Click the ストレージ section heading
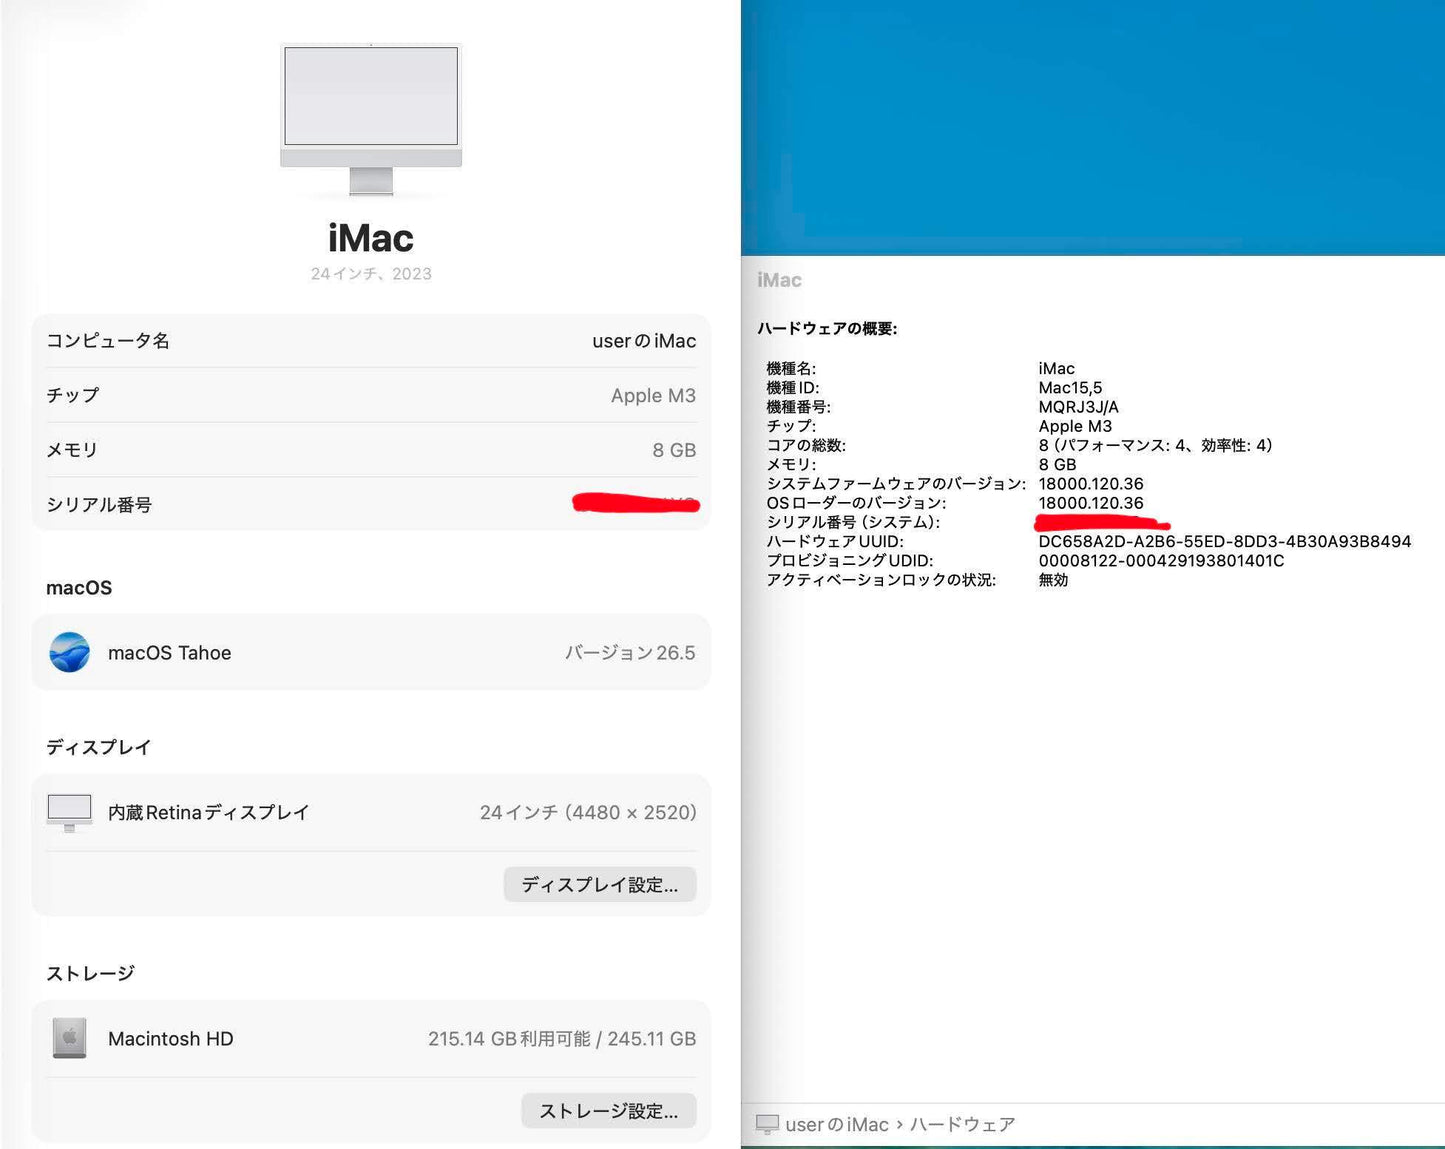1445x1149 pixels. tap(90, 973)
